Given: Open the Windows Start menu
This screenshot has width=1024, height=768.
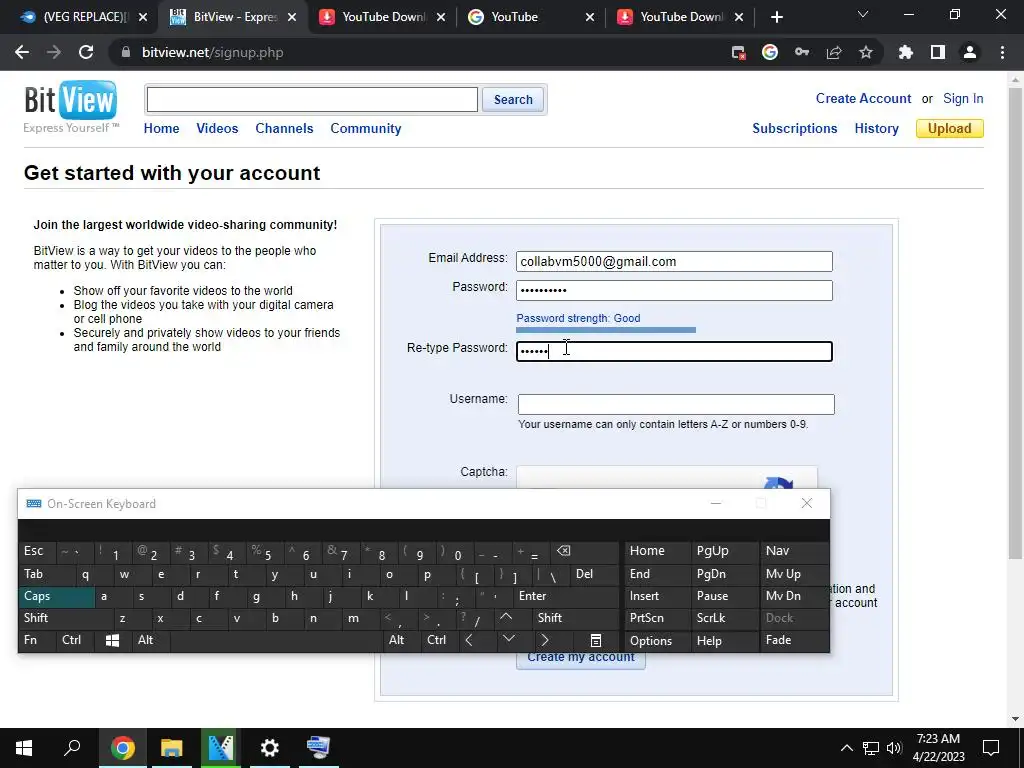Looking at the screenshot, I should tap(24, 748).
